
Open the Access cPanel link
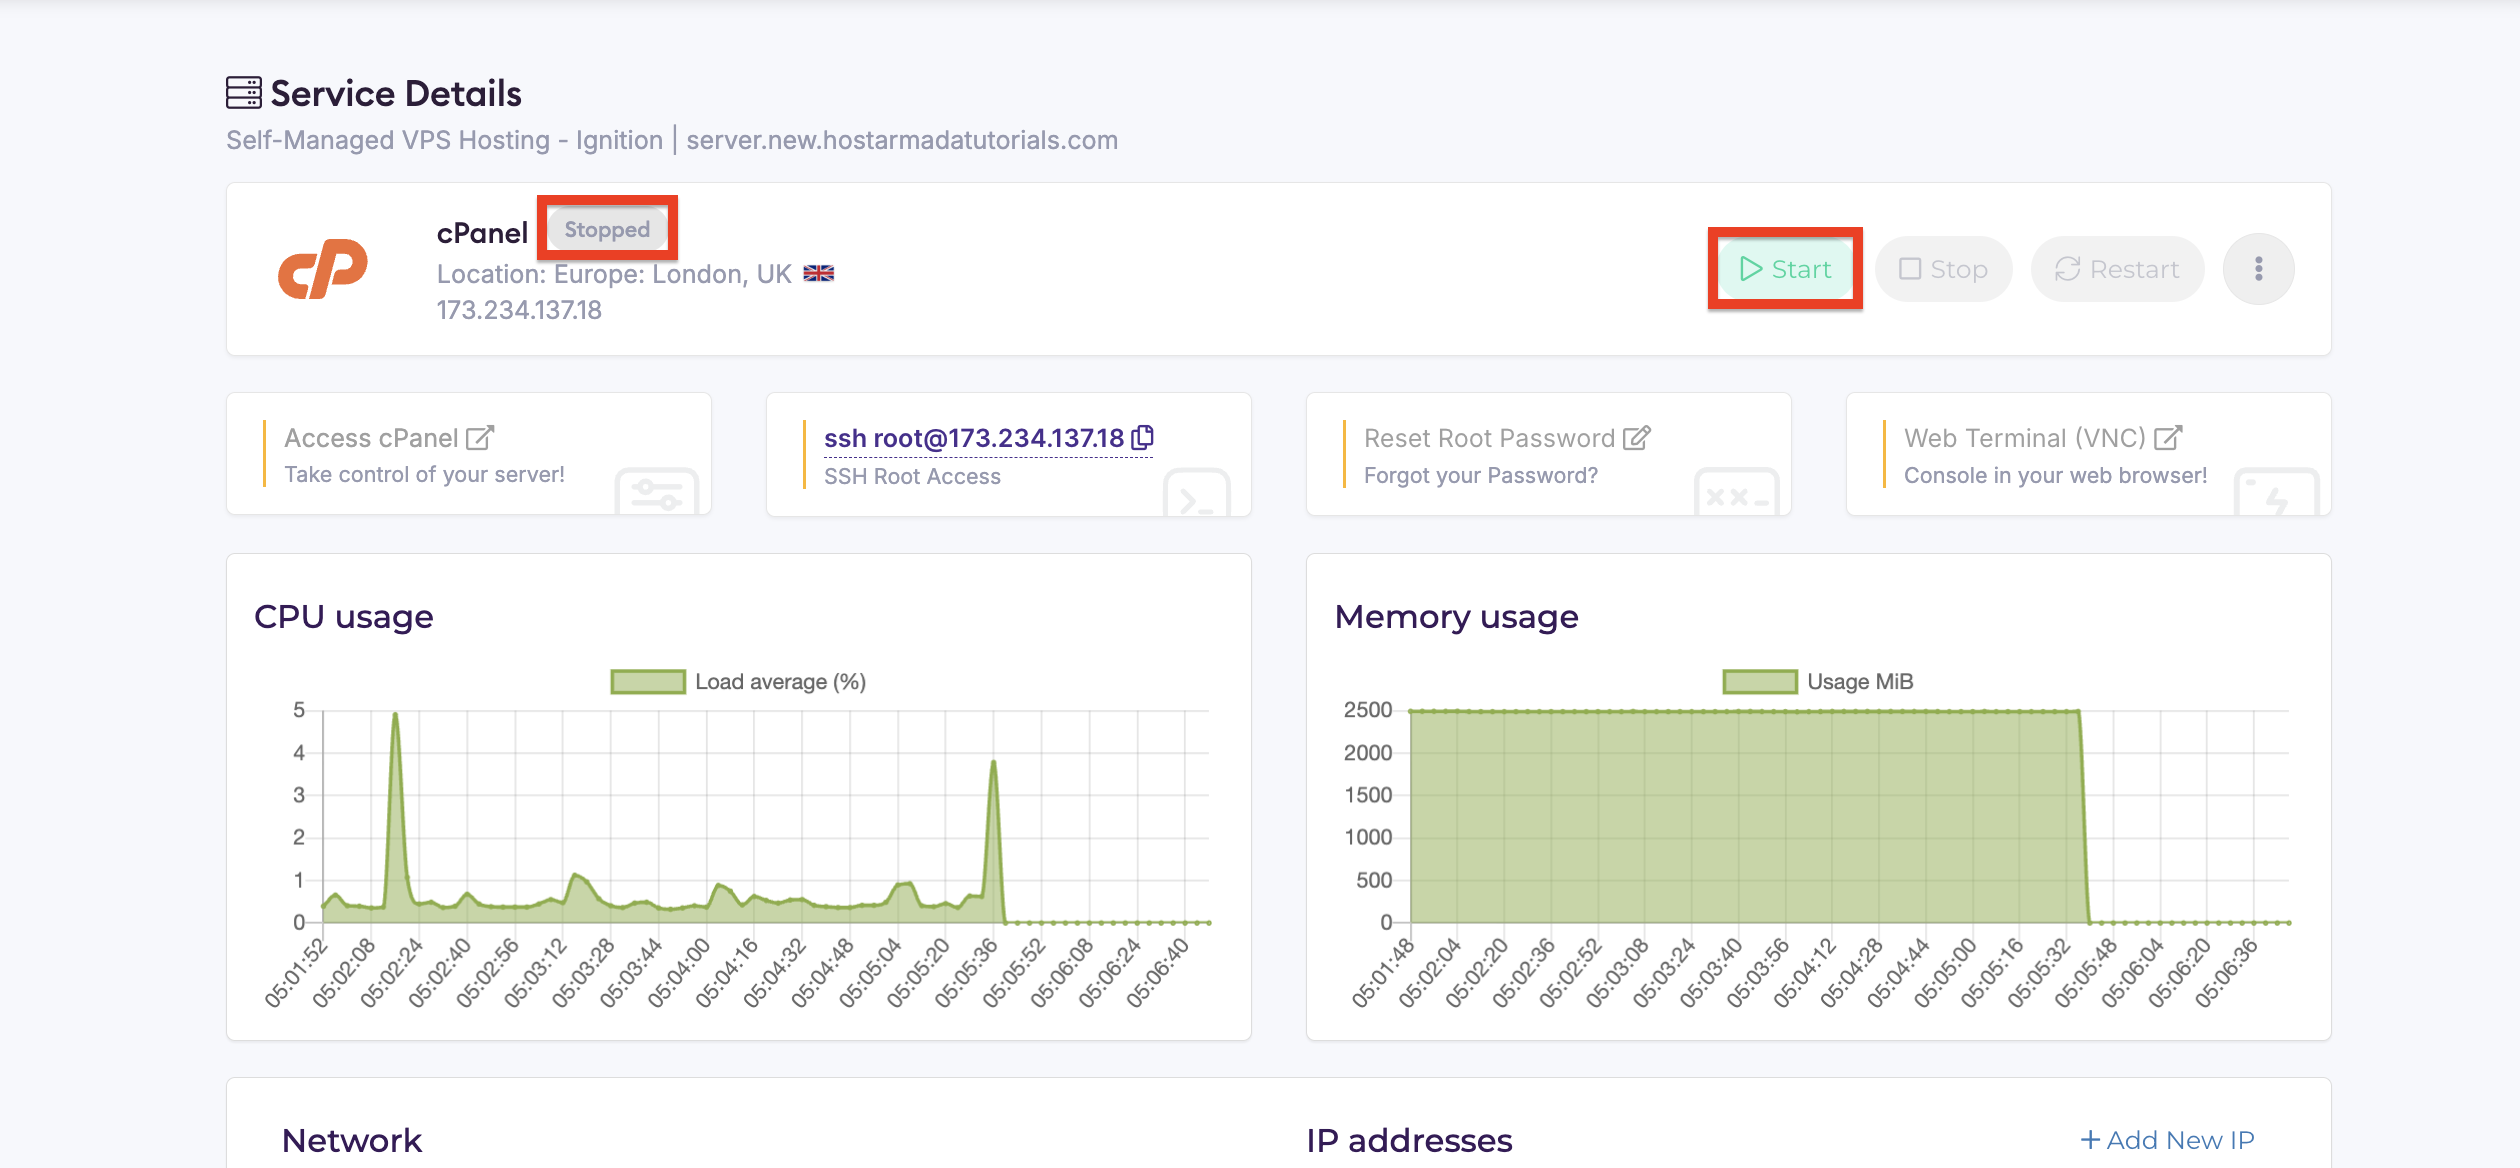(371, 438)
